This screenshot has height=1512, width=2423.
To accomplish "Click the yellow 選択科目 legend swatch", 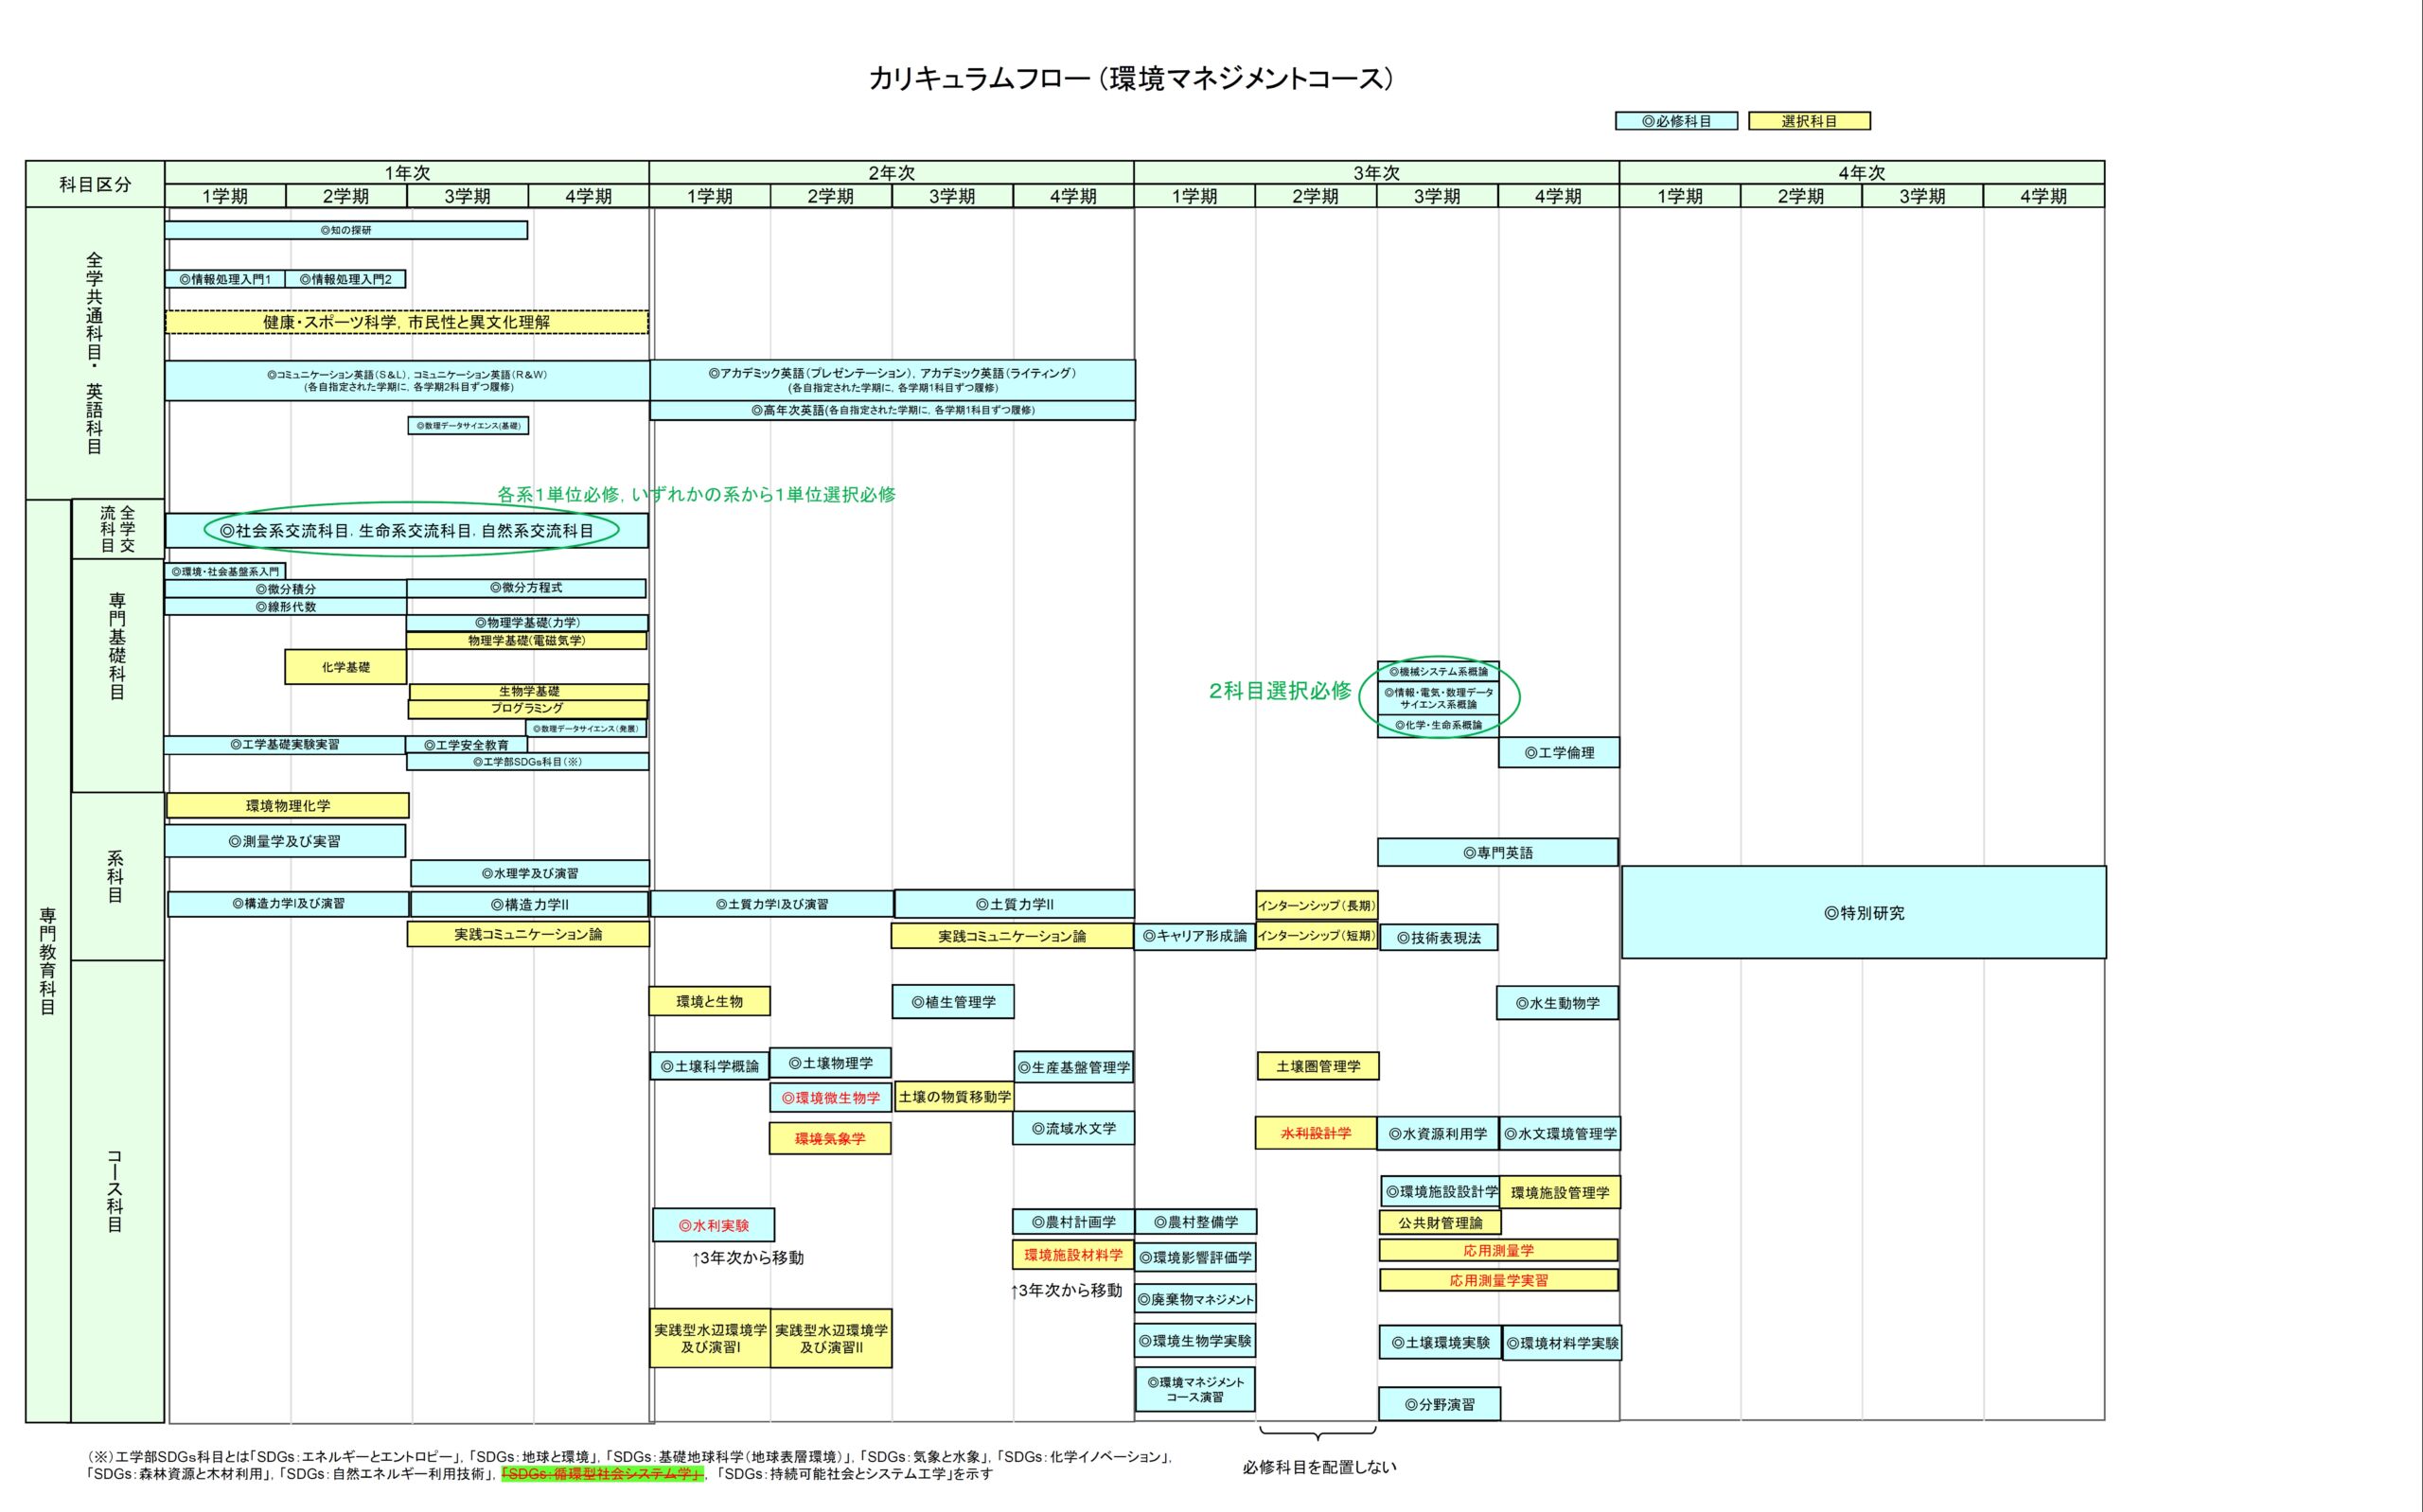I will tap(1809, 121).
